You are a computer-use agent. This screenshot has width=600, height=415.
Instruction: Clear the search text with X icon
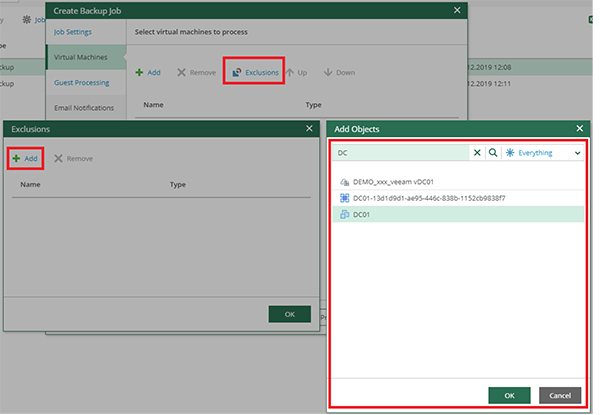click(477, 153)
